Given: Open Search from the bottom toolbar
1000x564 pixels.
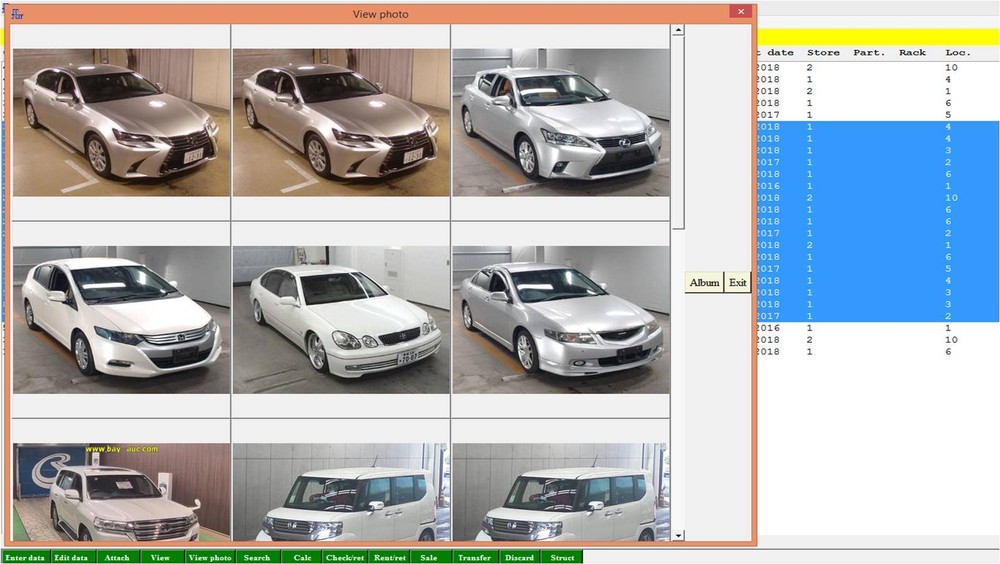Looking at the screenshot, I should pos(257,557).
